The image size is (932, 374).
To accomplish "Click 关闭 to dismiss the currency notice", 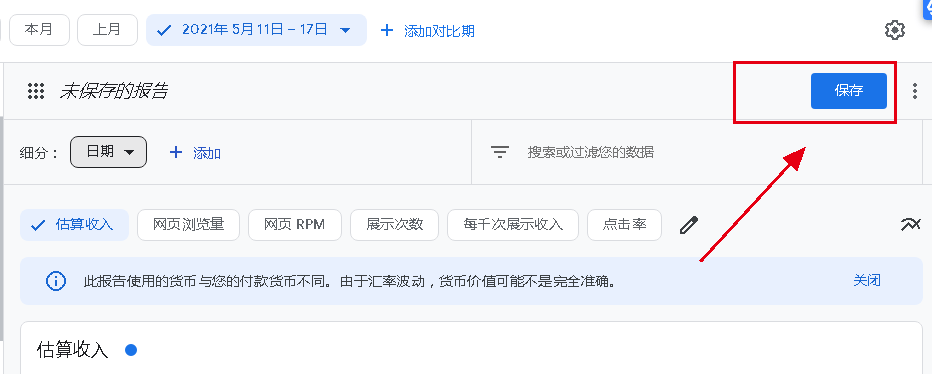I will [x=867, y=281].
